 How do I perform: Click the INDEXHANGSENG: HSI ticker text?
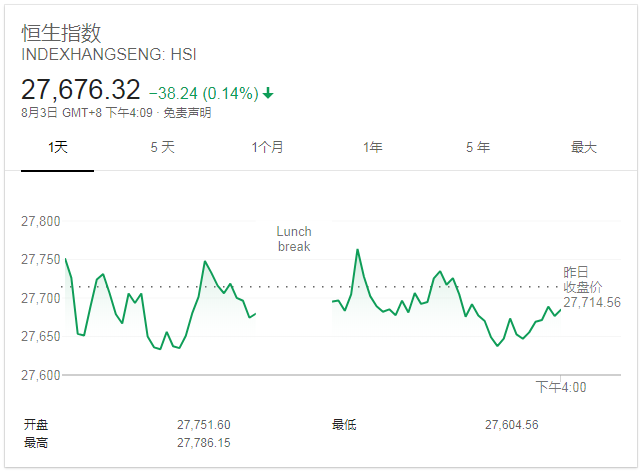pos(109,54)
